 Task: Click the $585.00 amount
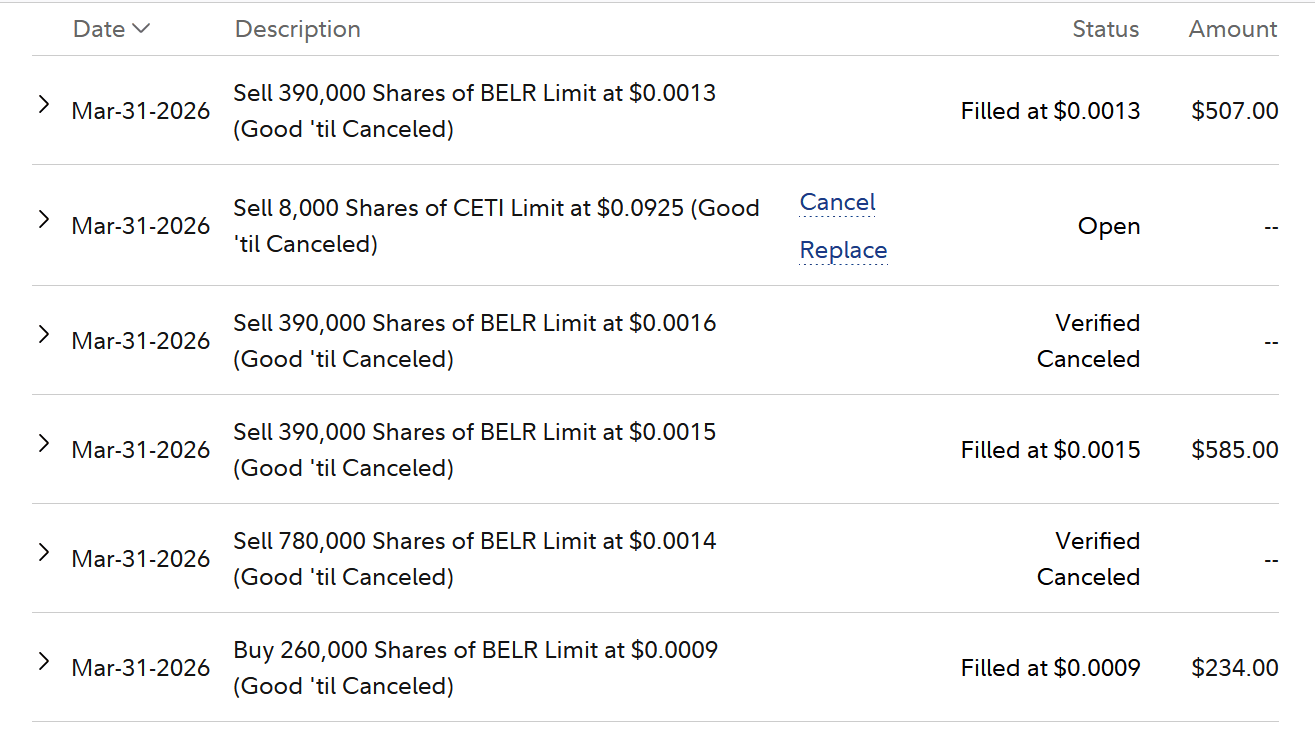click(1234, 450)
